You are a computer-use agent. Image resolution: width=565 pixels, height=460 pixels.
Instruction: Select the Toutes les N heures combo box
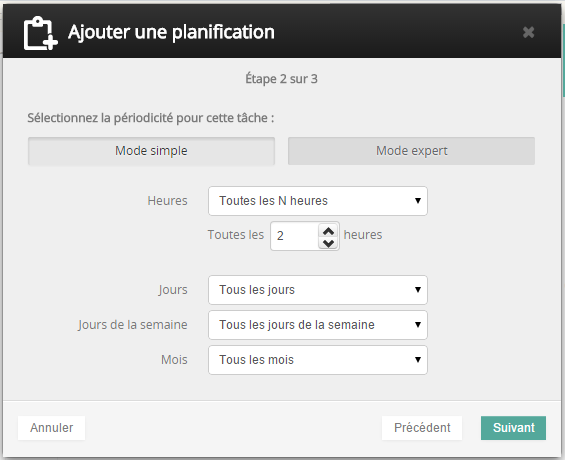pos(318,201)
